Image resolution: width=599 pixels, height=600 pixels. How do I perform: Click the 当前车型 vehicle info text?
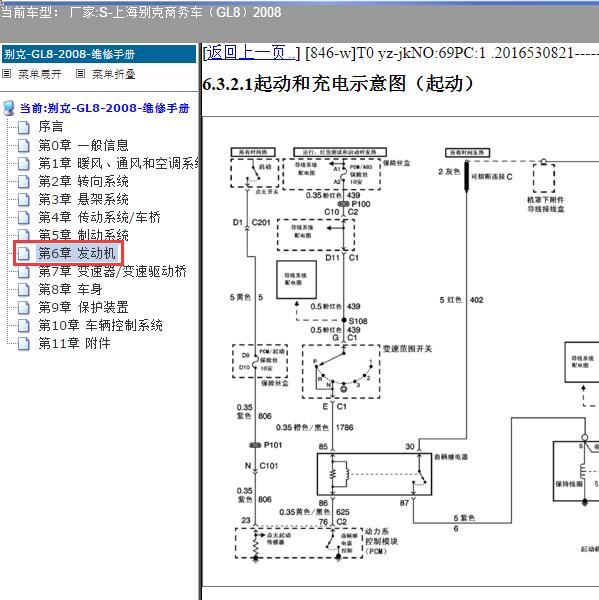pyautogui.click(x=141, y=12)
